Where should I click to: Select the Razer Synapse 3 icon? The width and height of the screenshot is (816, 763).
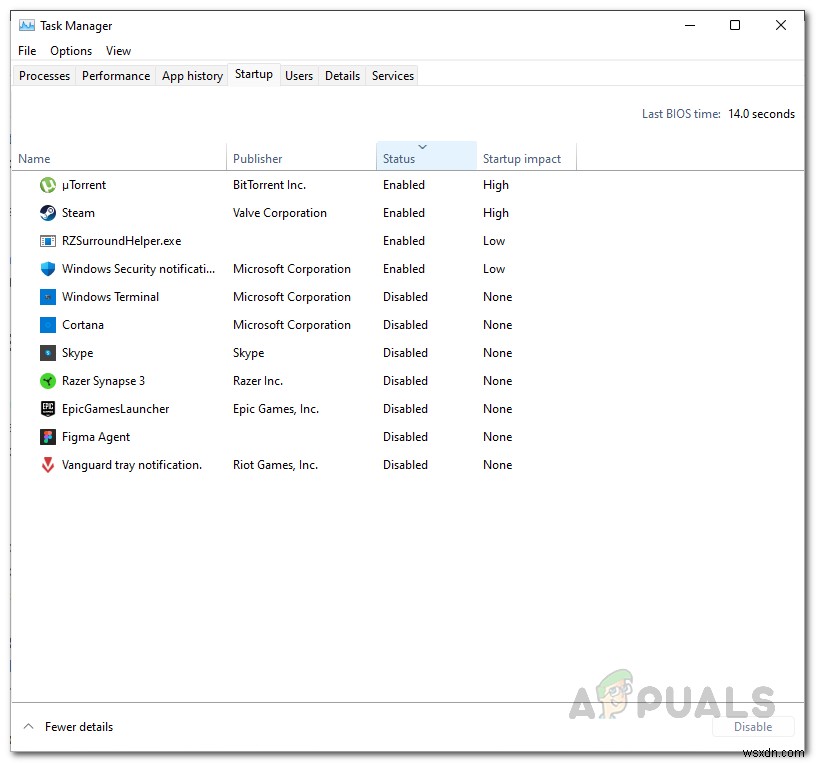point(46,380)
